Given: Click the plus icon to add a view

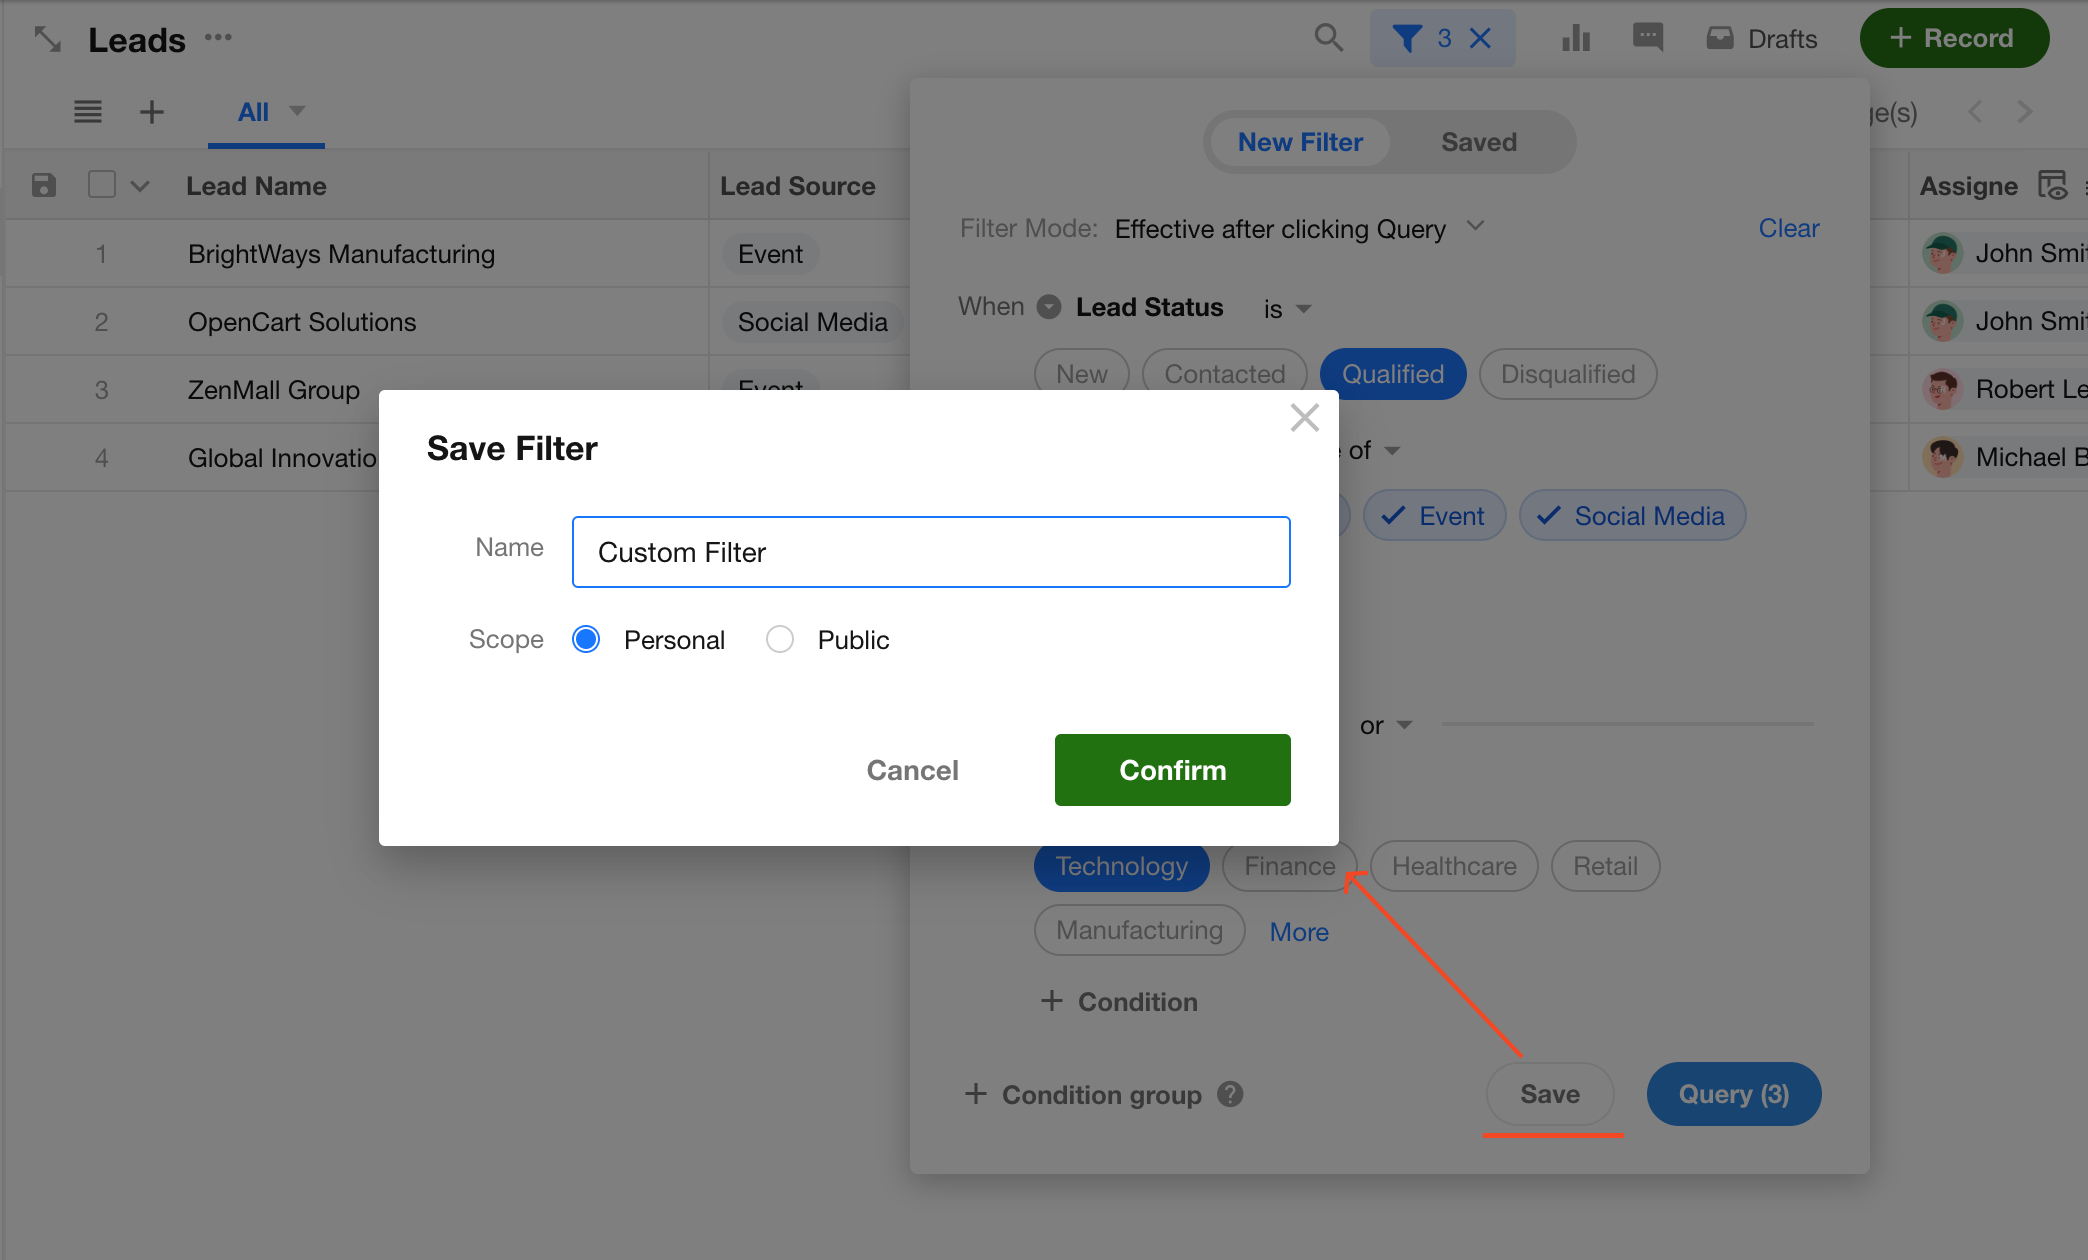Looking at the screenshot, I should click(152, 111).
